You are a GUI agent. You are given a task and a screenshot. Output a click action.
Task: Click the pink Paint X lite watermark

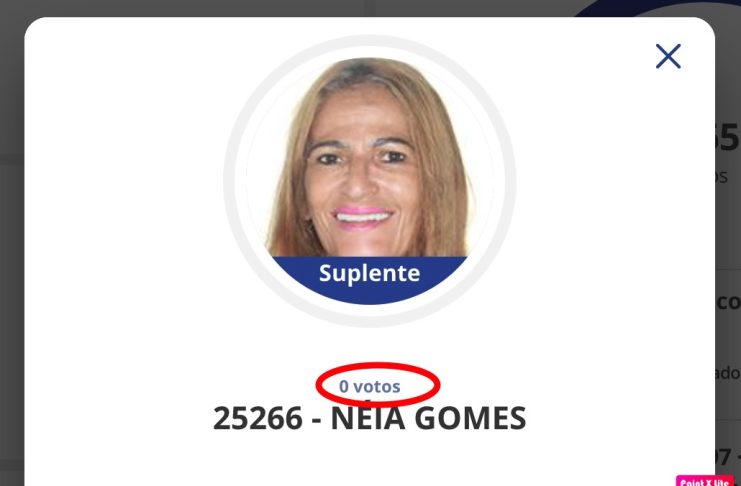coord(705,481)
